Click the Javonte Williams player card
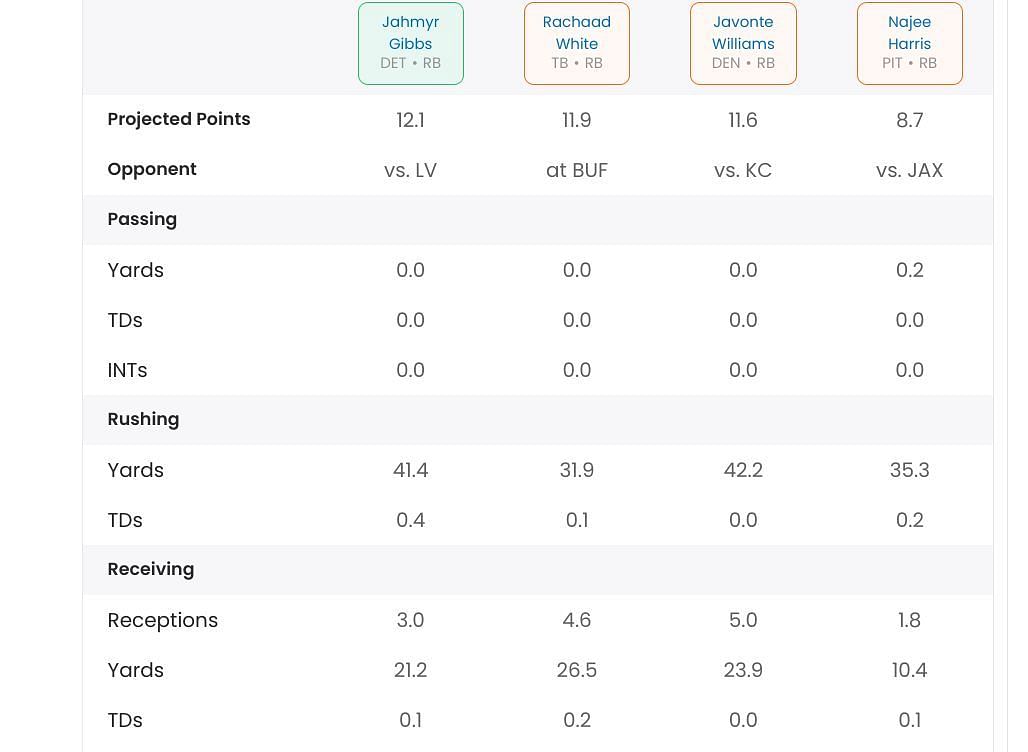This screenshot has width=1028, height=752. (x=743, y=43)
